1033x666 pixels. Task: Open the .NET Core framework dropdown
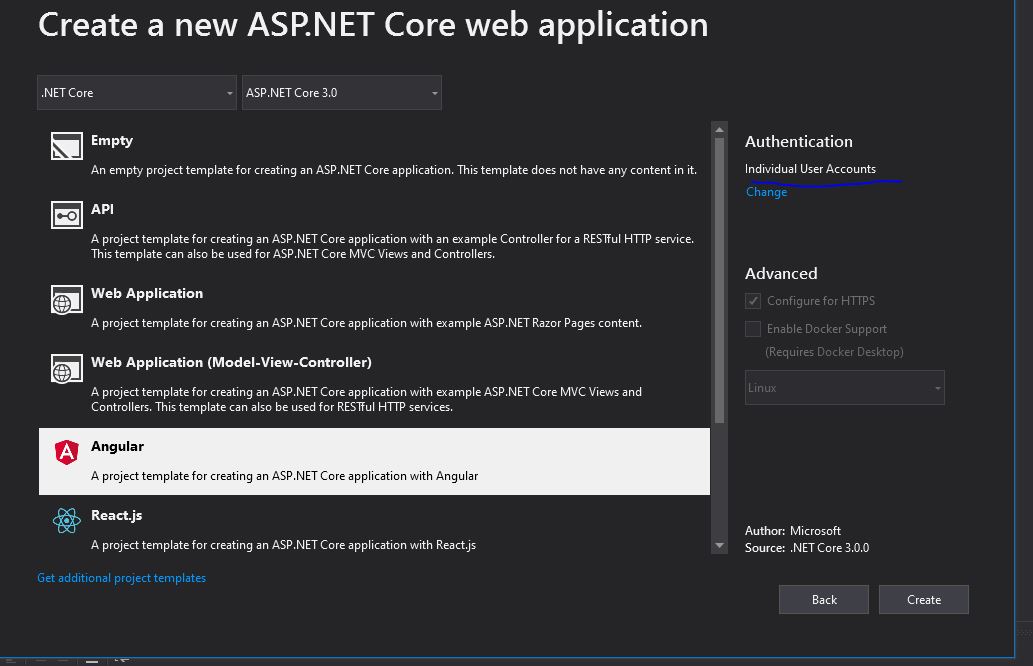pyautogui.click(x=136, y=93)
